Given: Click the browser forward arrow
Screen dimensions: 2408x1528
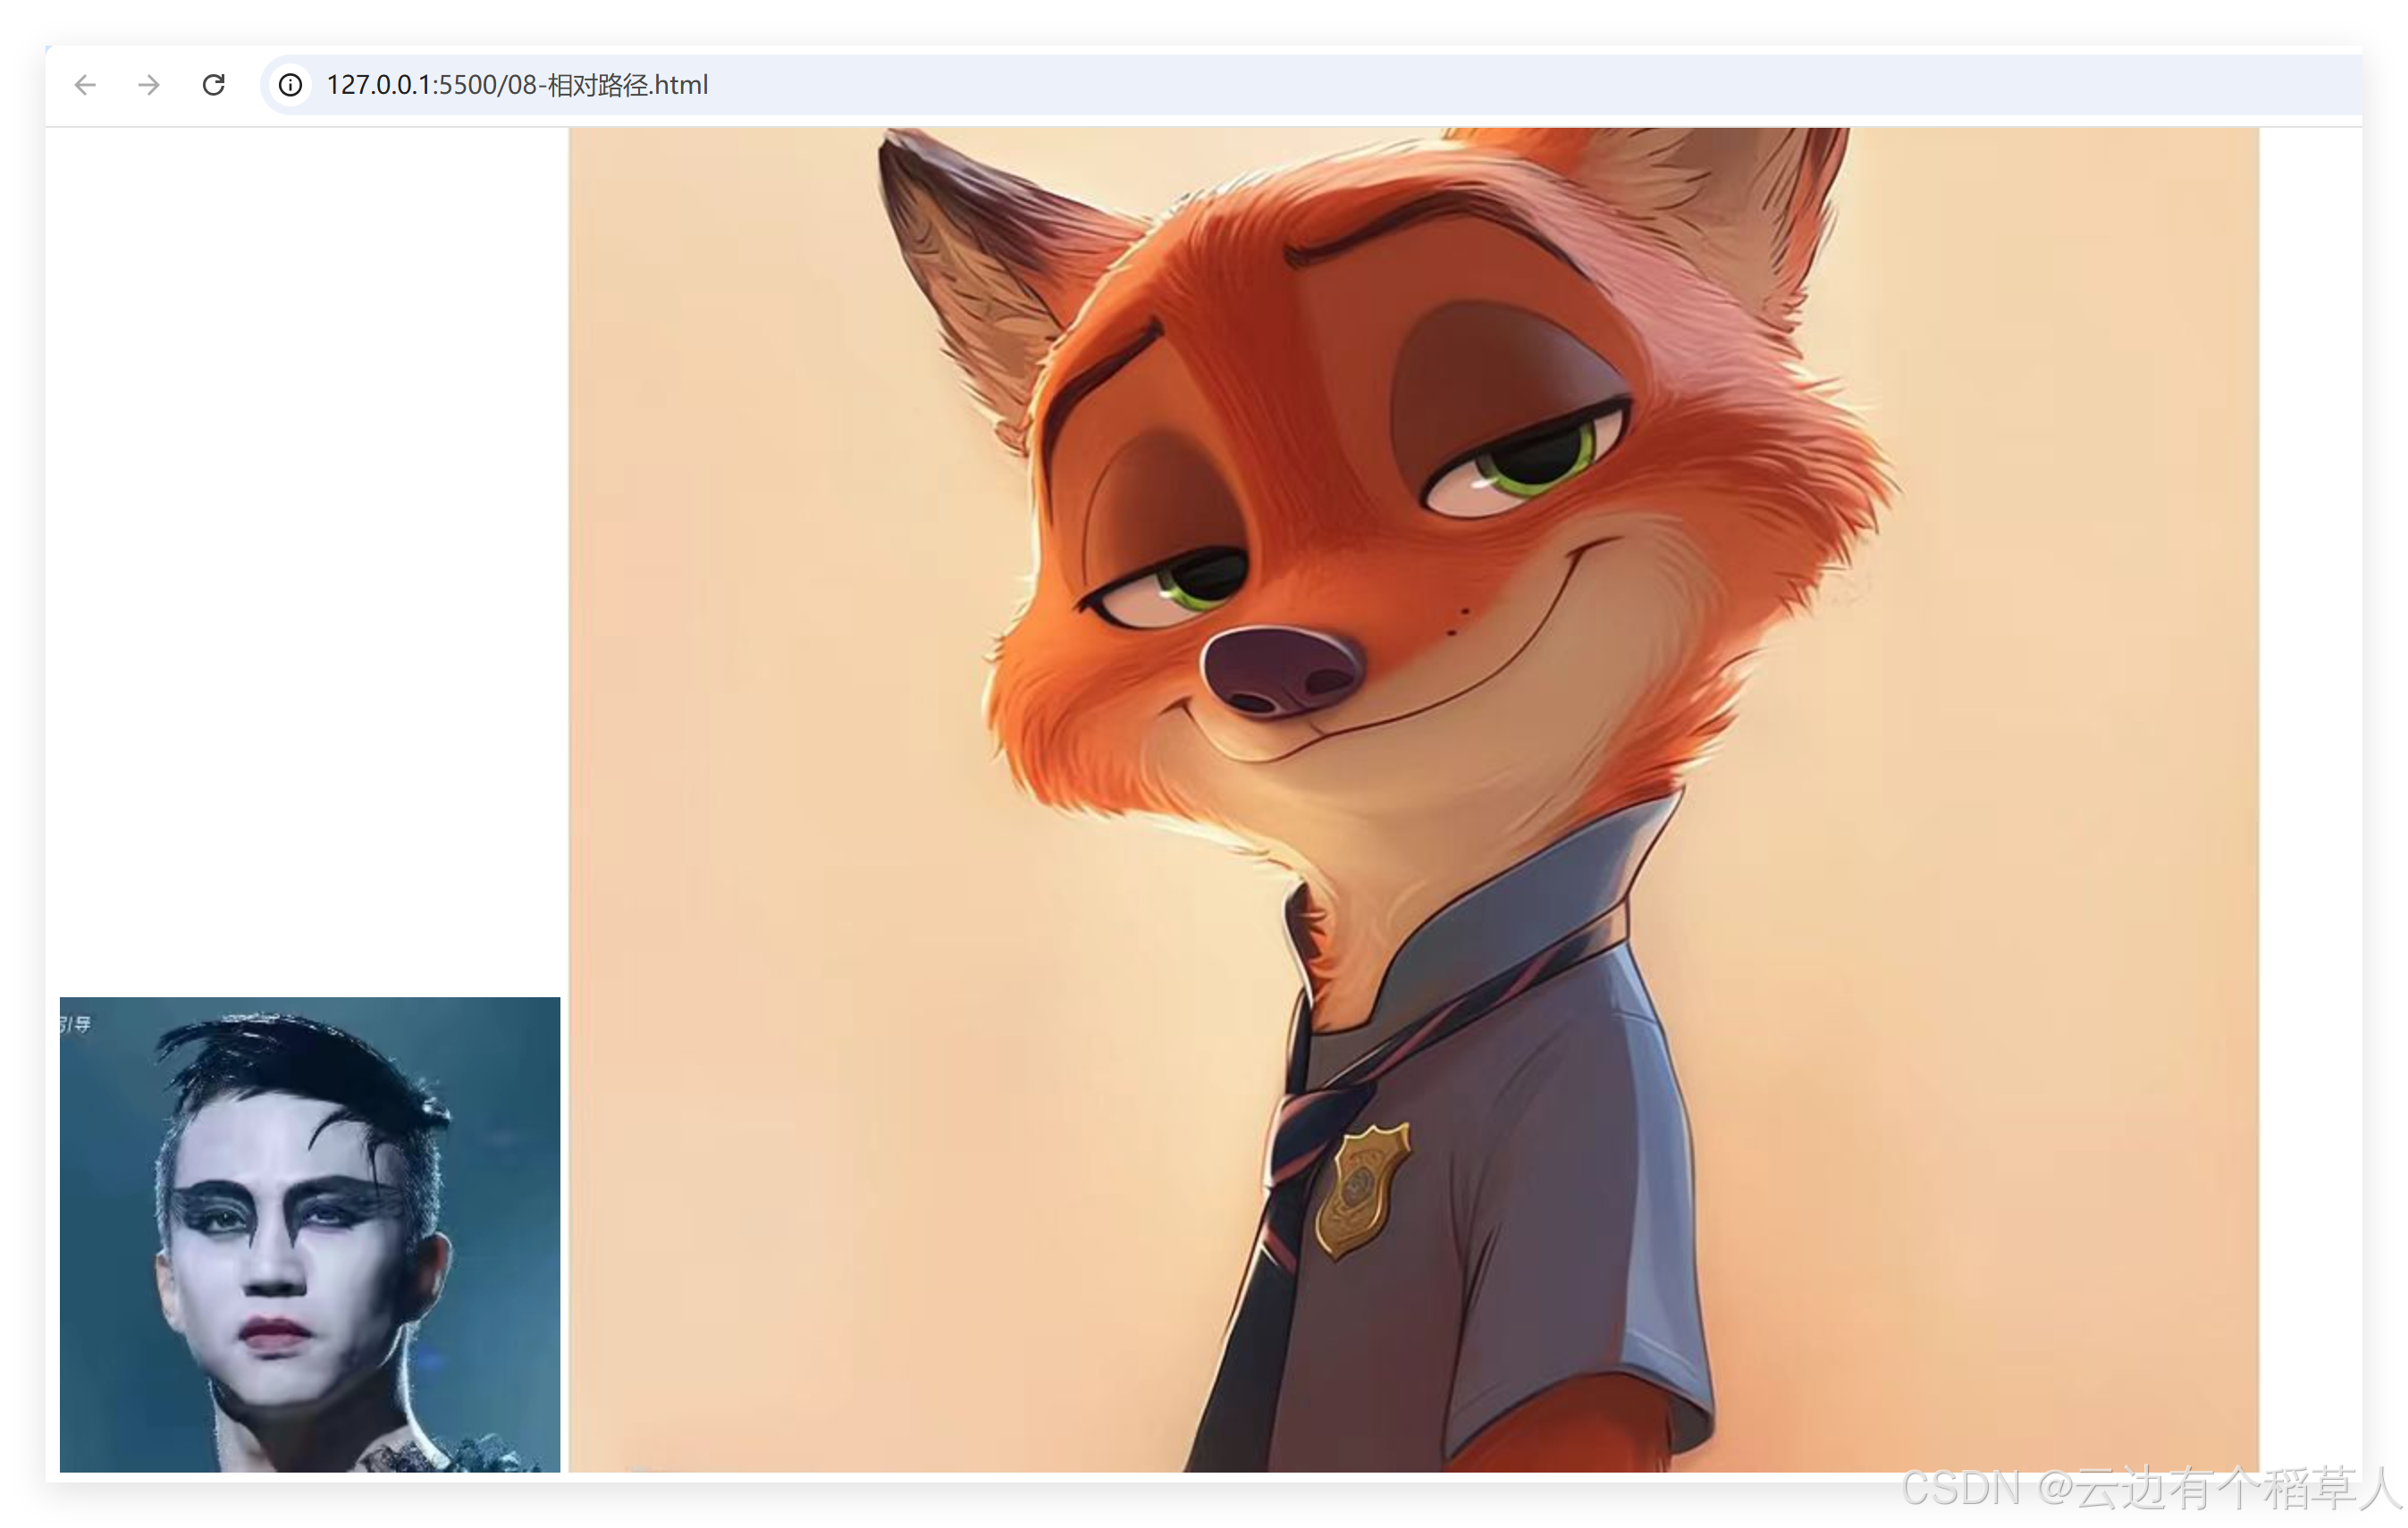Looking at the screenshot, I should click(149, 85).
